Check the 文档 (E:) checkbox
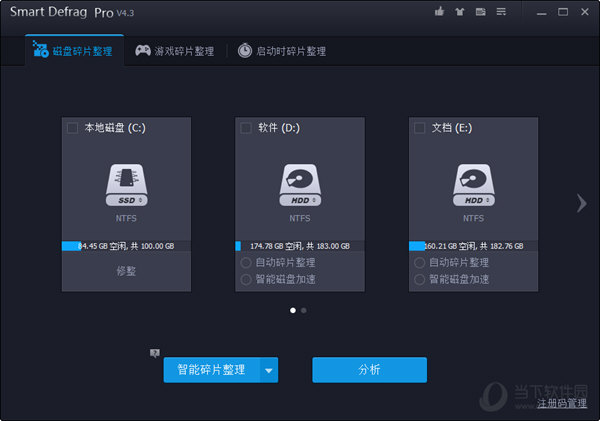The width and height of the screenshot is (600, 421). tap(420, 127)
